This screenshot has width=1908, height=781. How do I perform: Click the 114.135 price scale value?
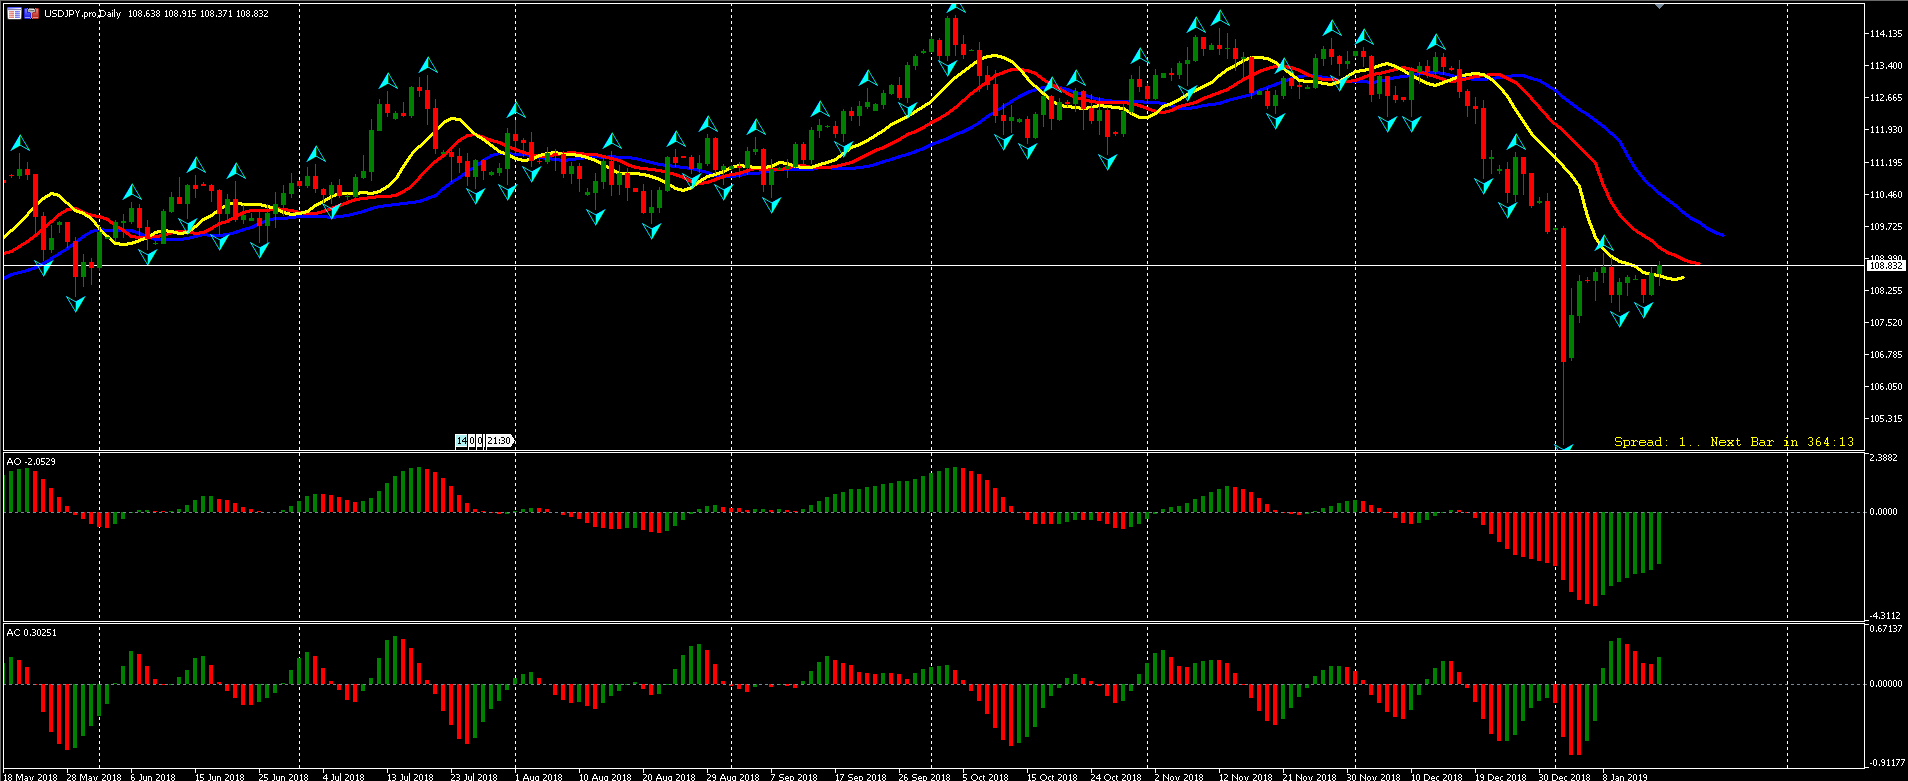(1884, 34)
